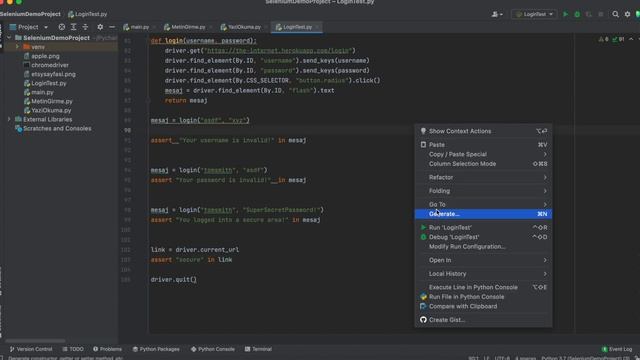Click the herokuapp login URL in the code
Image resolution: width=640 pixels, height=360 pixels.
click(x=279, y=51)
